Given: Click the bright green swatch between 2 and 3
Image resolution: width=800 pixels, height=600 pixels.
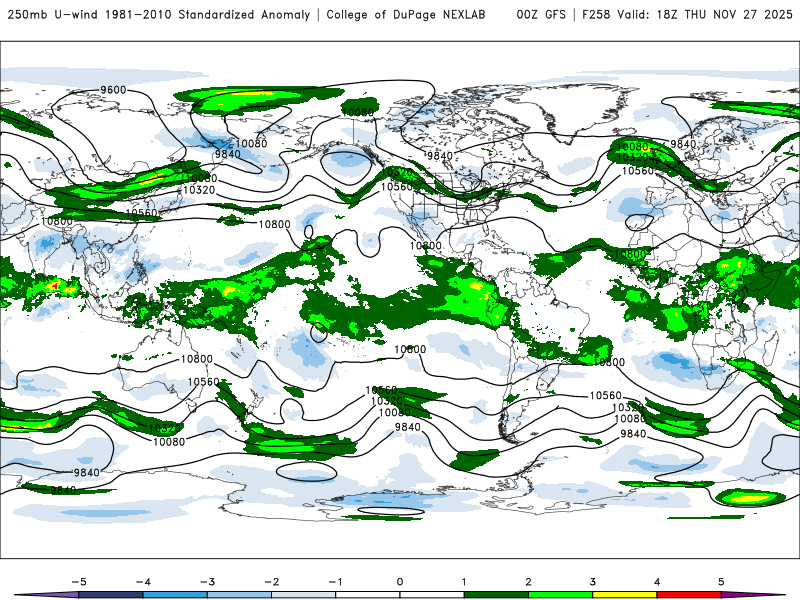Looking at the screenshot, I should [560, 595].
